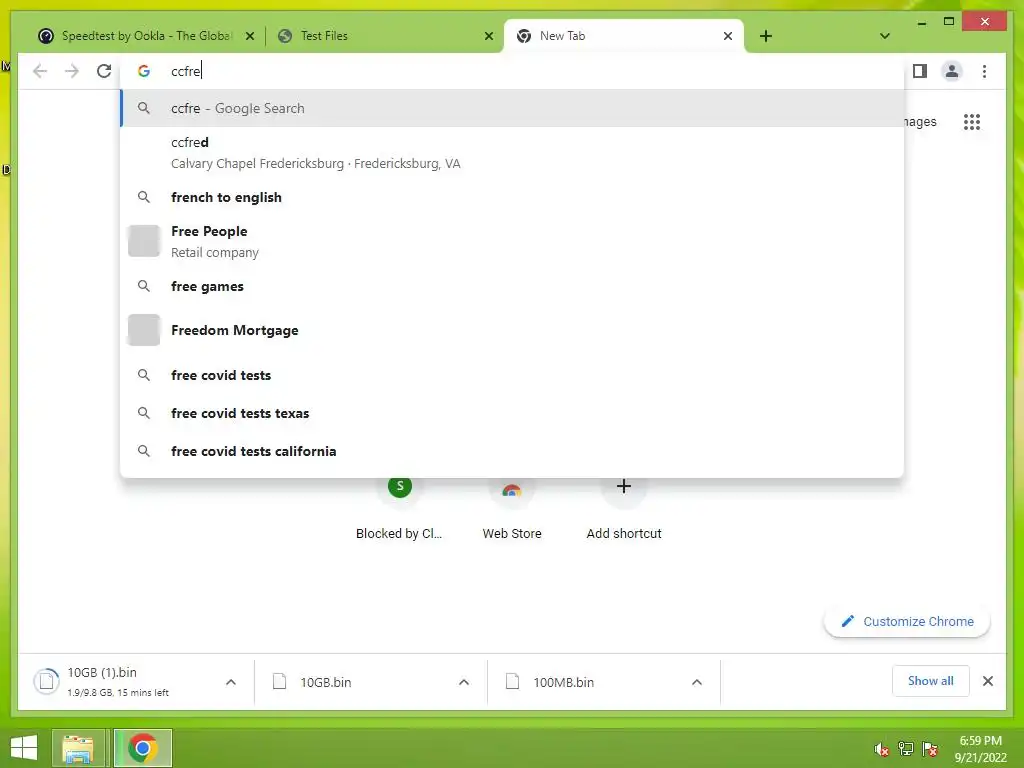
Task: Select the Free People suggestion
Action: tap(512, 242)
